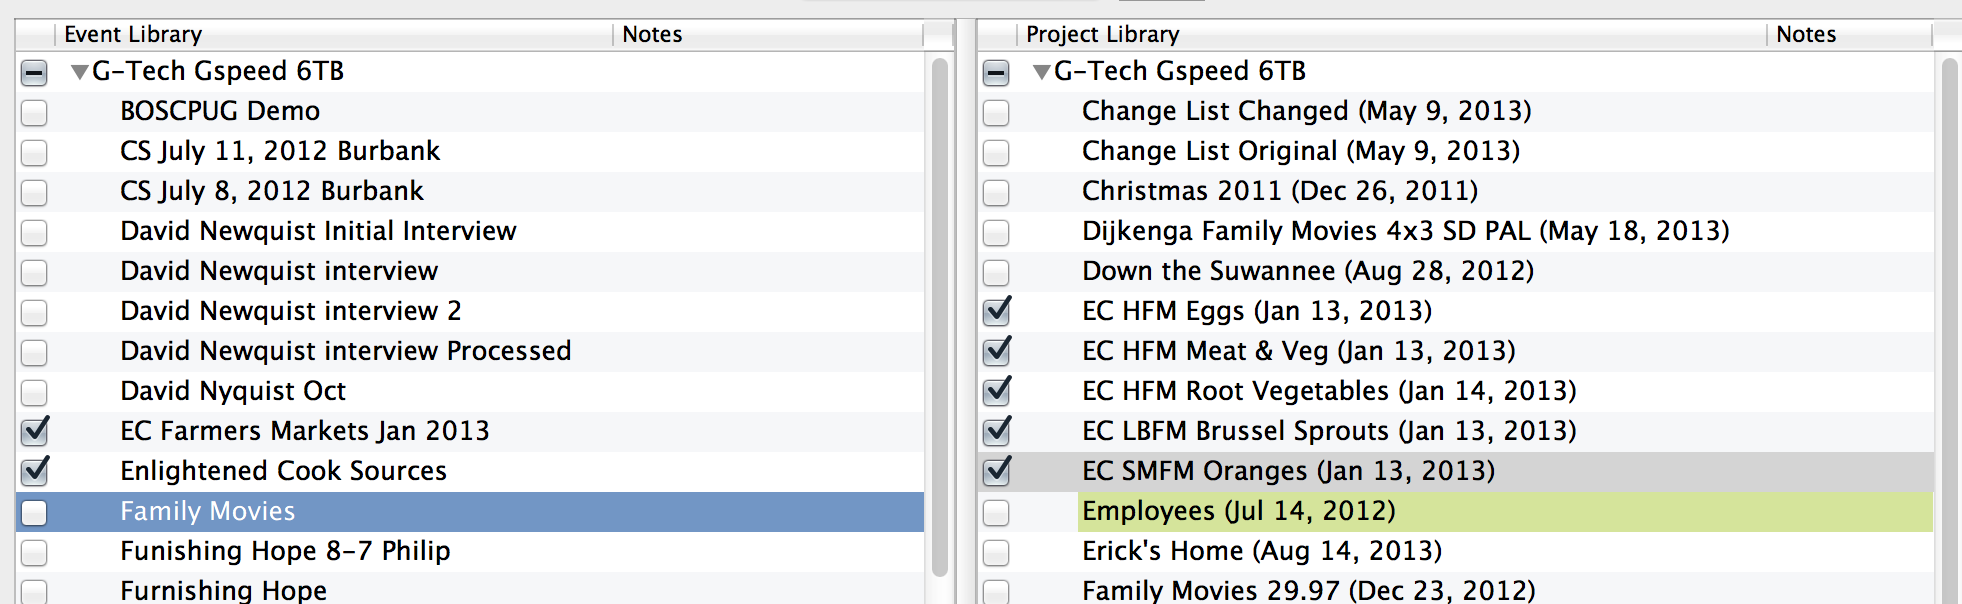The width and height of the screenshot is (1962, 604).
Task: Click the Notes header in Project Library
Action: point(1849,34)
